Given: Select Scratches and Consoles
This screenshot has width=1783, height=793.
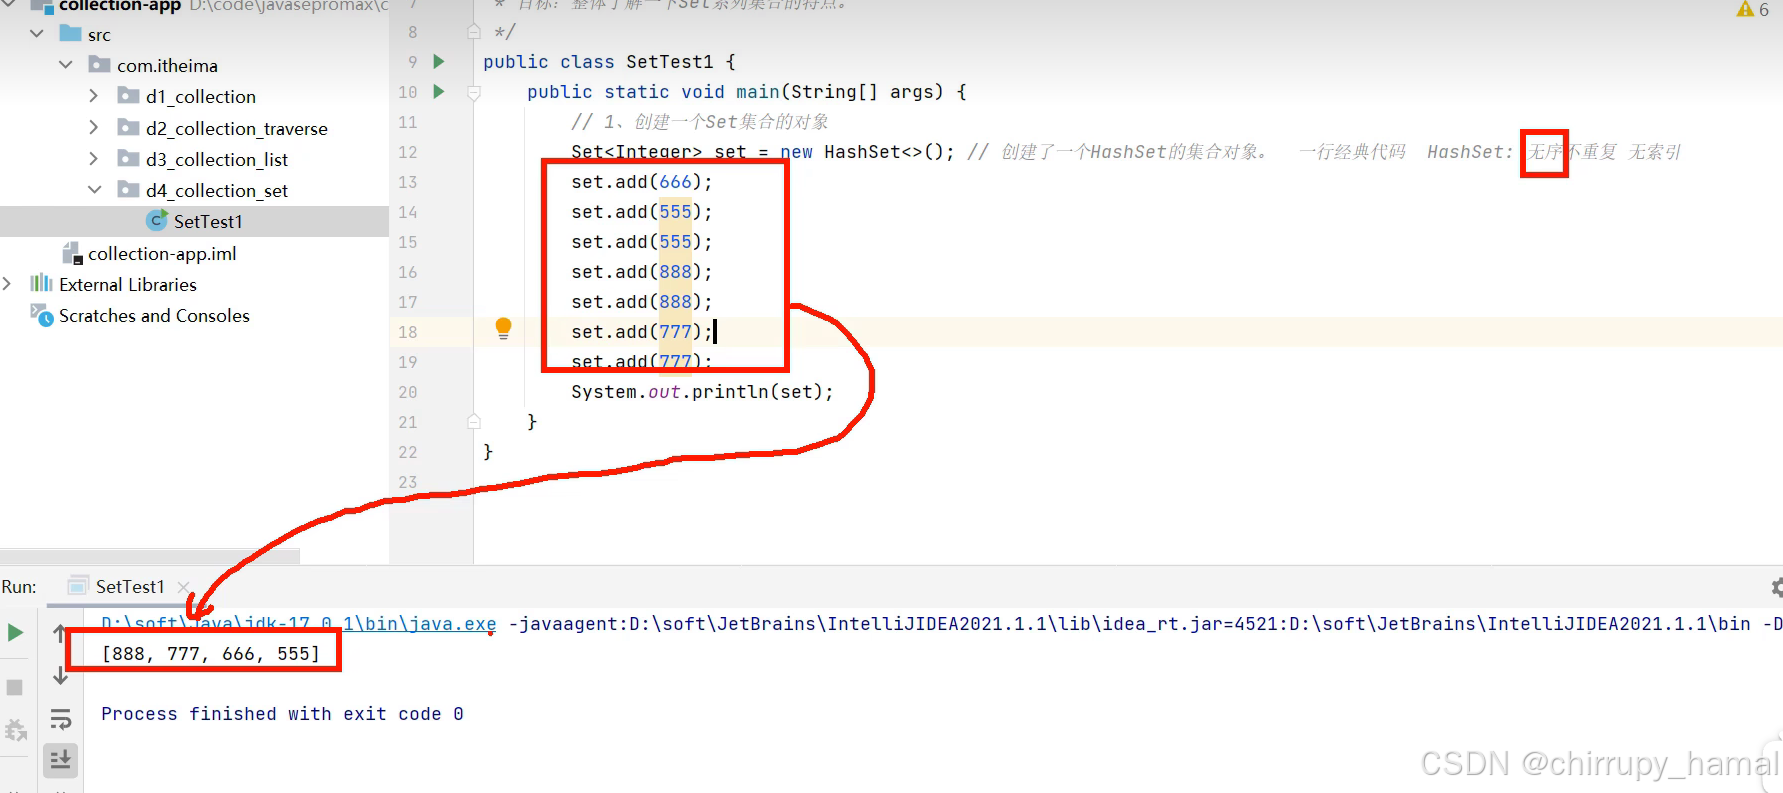Looking at the screenshot, I should click(x=154, y=316).
